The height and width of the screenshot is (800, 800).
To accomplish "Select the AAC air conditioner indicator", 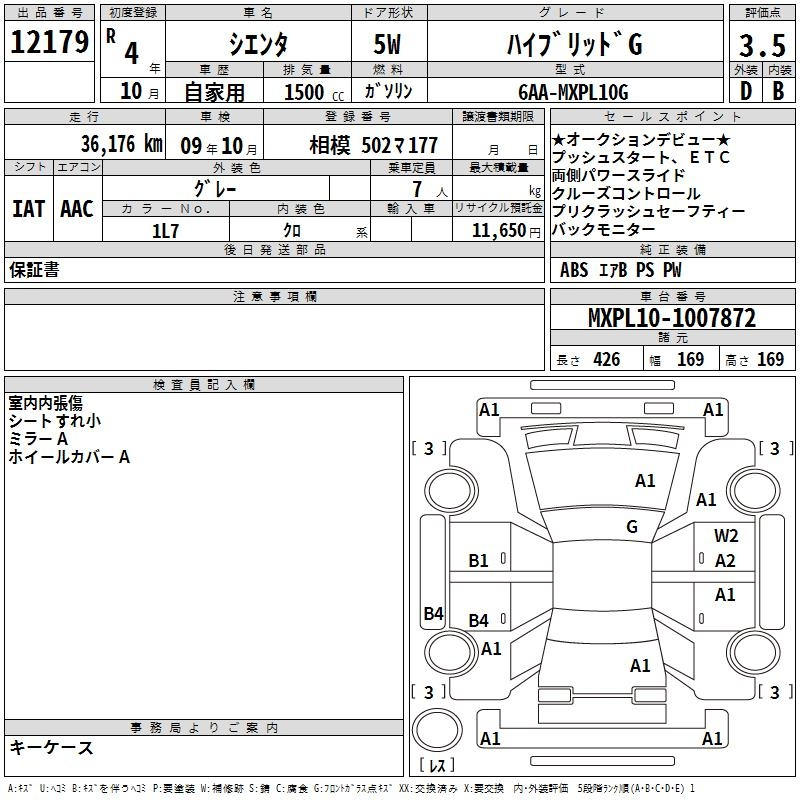I will pos(76,208).
